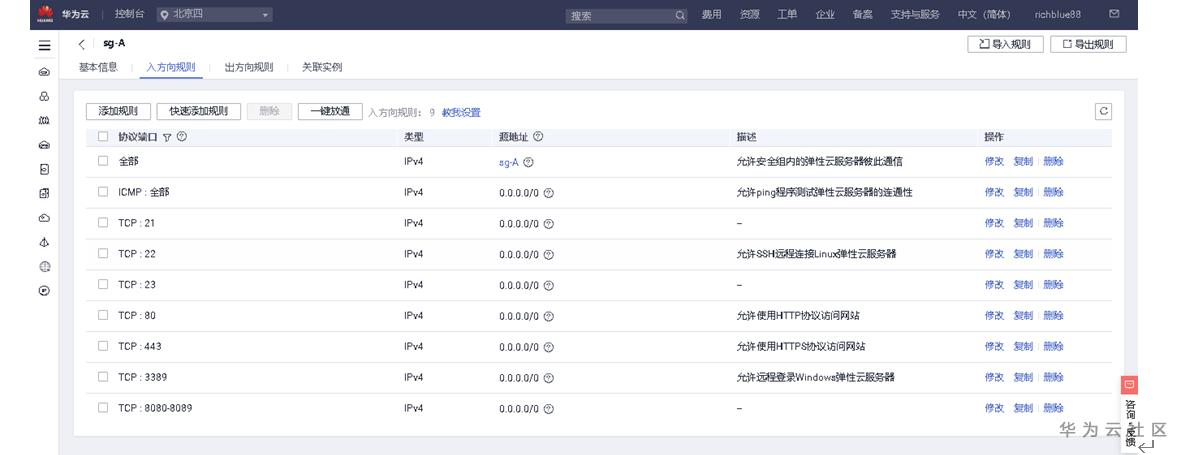1180x455 pixels.
Task: Click the help icon beside 0.0.0.0/0 in the TCP : 21 row
Action: click(549, 223)
